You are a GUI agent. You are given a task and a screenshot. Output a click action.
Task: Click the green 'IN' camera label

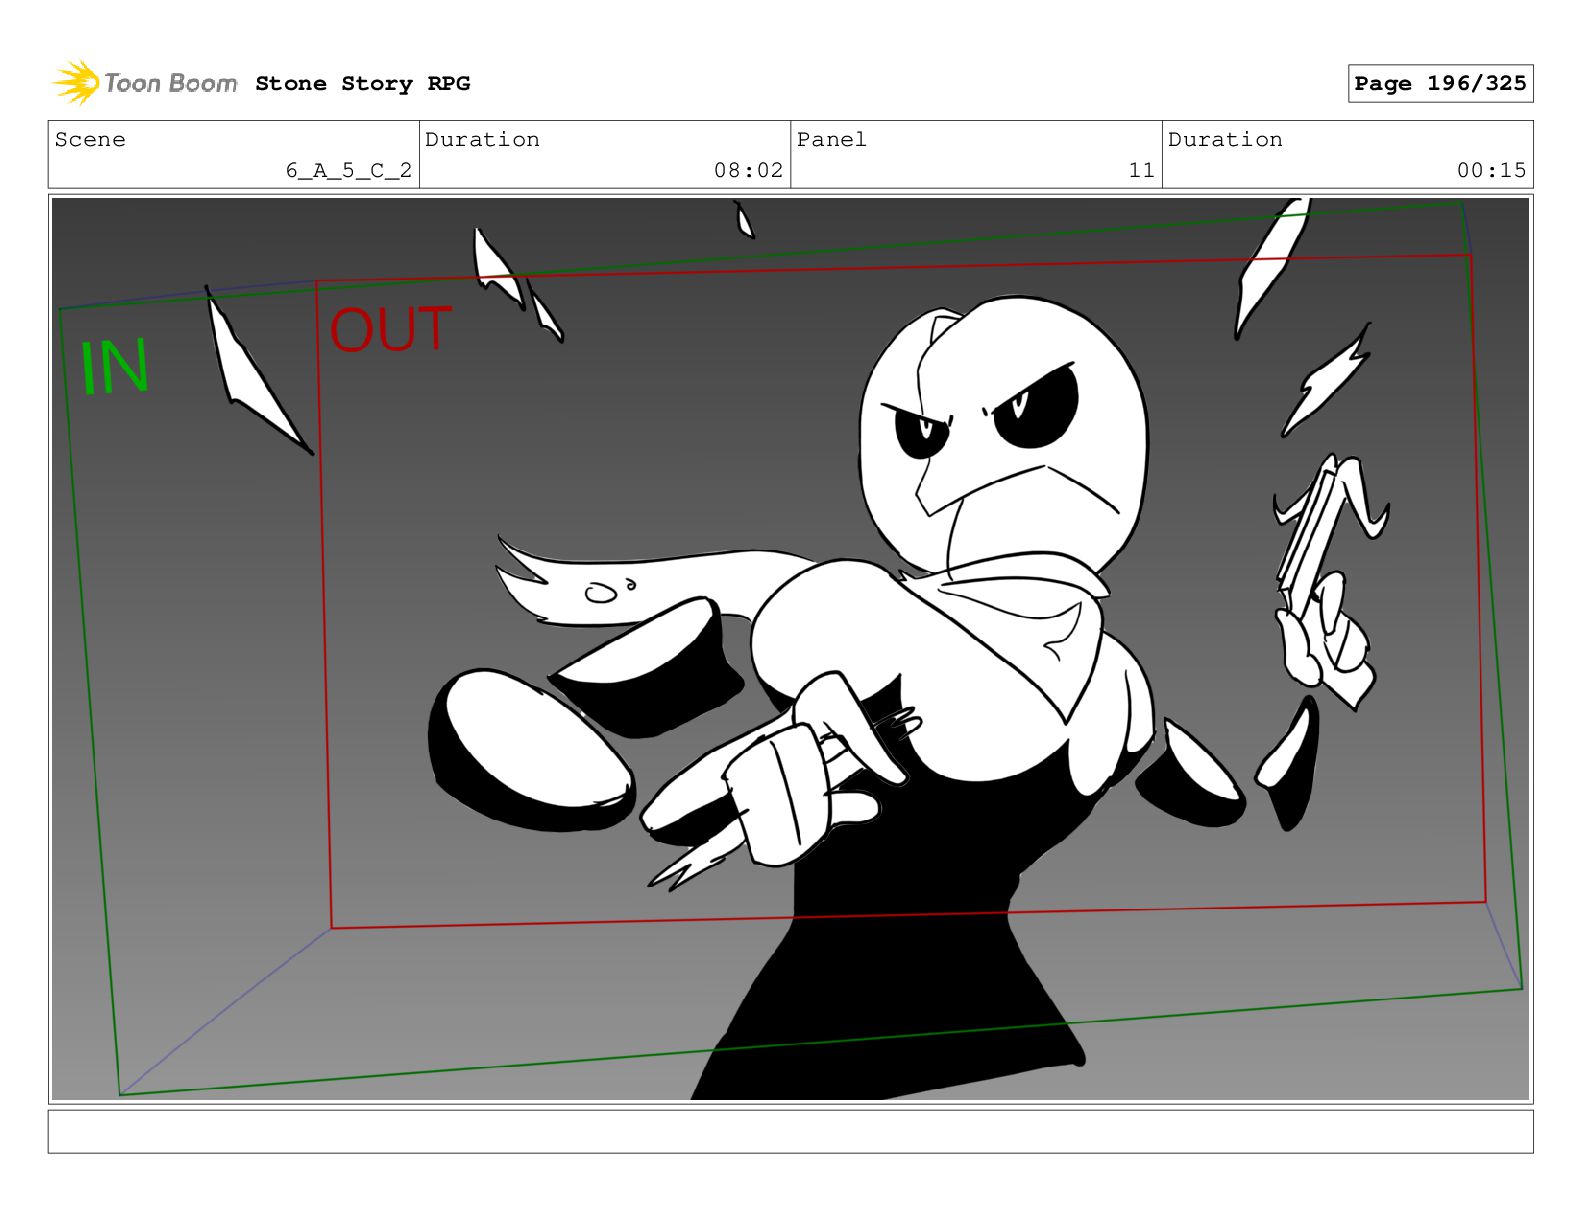[114, 367]
